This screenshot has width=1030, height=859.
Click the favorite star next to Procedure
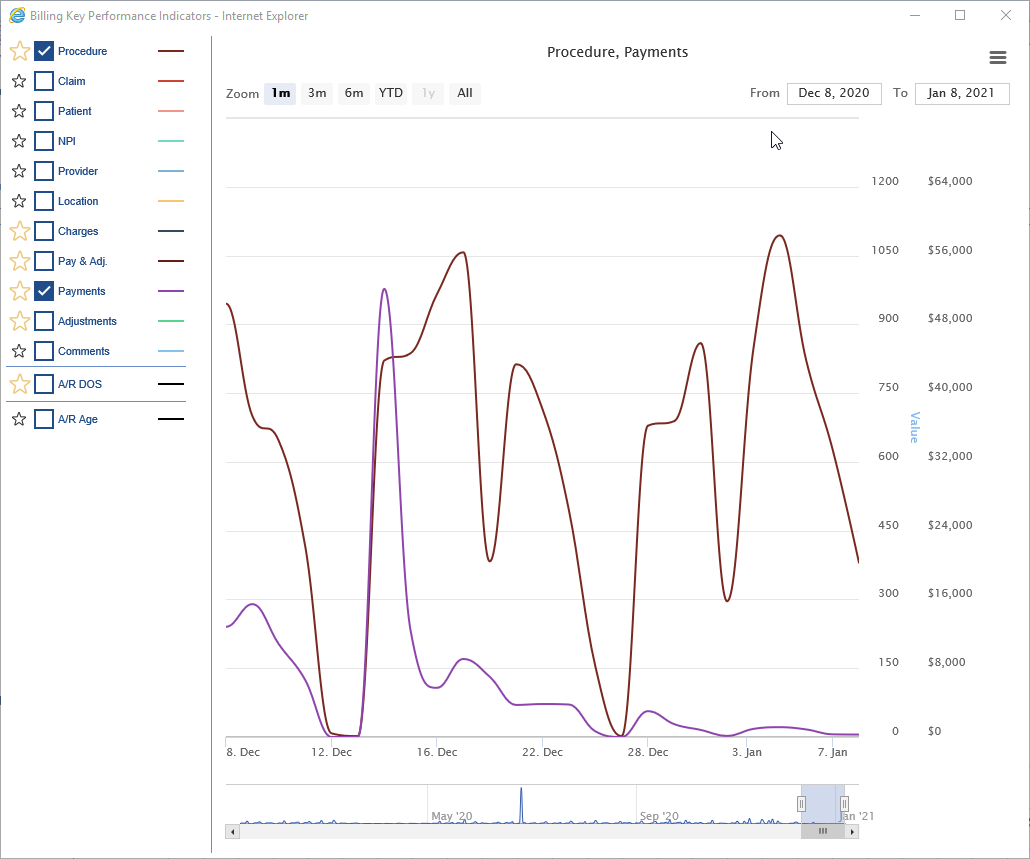click(x=20, y=51)
